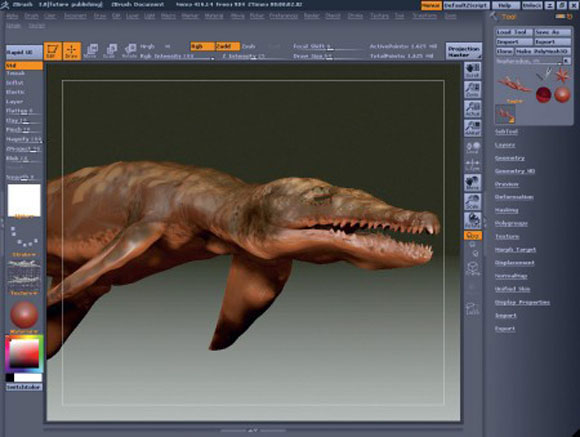Click the Lasso selection icon
The width and height of the screenshot is (580, 437).
point(473,309)
